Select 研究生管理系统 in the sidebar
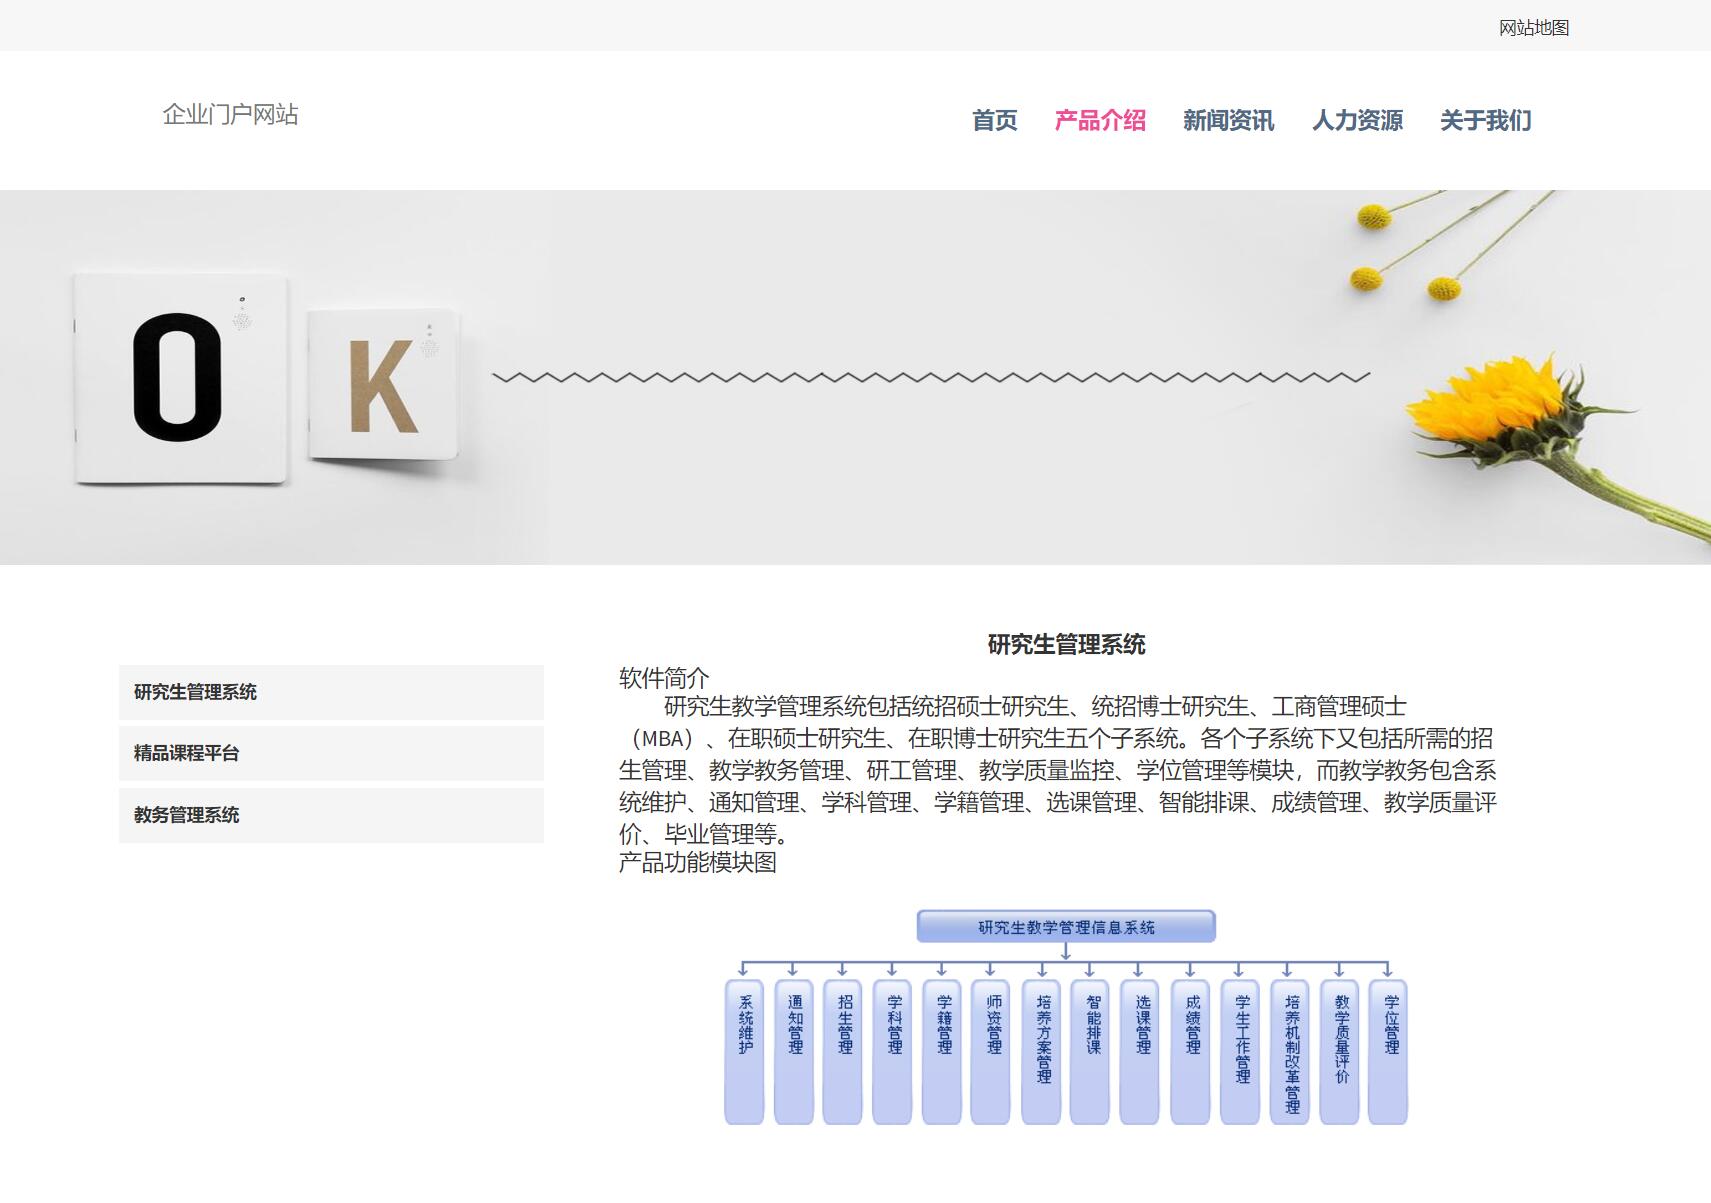The height and width of the screenshot is (1203, 1711). (x=331, y=692)
